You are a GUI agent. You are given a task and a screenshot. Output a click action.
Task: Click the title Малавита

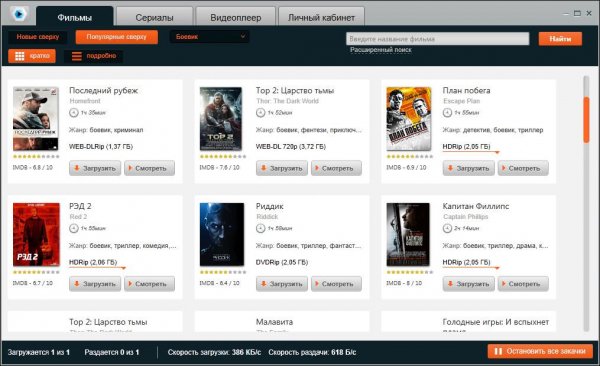(x=274, y=322)
